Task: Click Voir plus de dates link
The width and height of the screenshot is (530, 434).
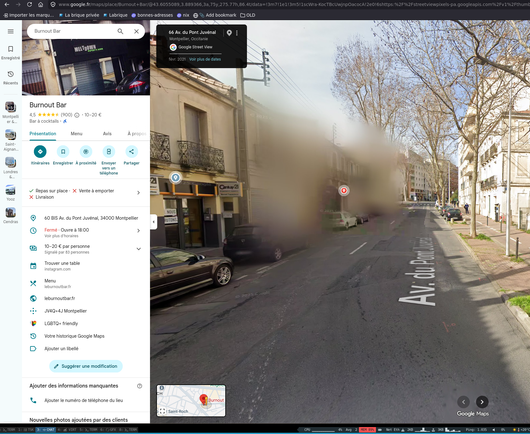Action: [205, 59]
